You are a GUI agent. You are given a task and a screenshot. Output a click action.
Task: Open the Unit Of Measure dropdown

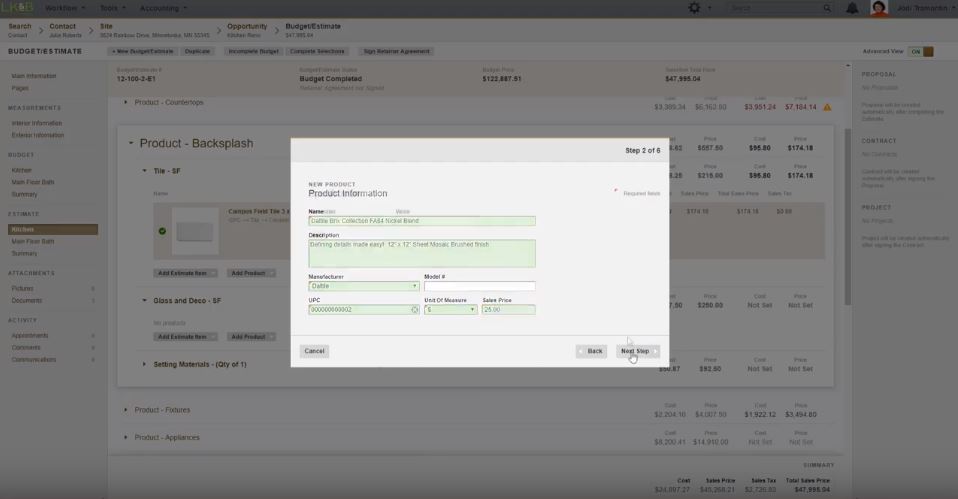450,310
